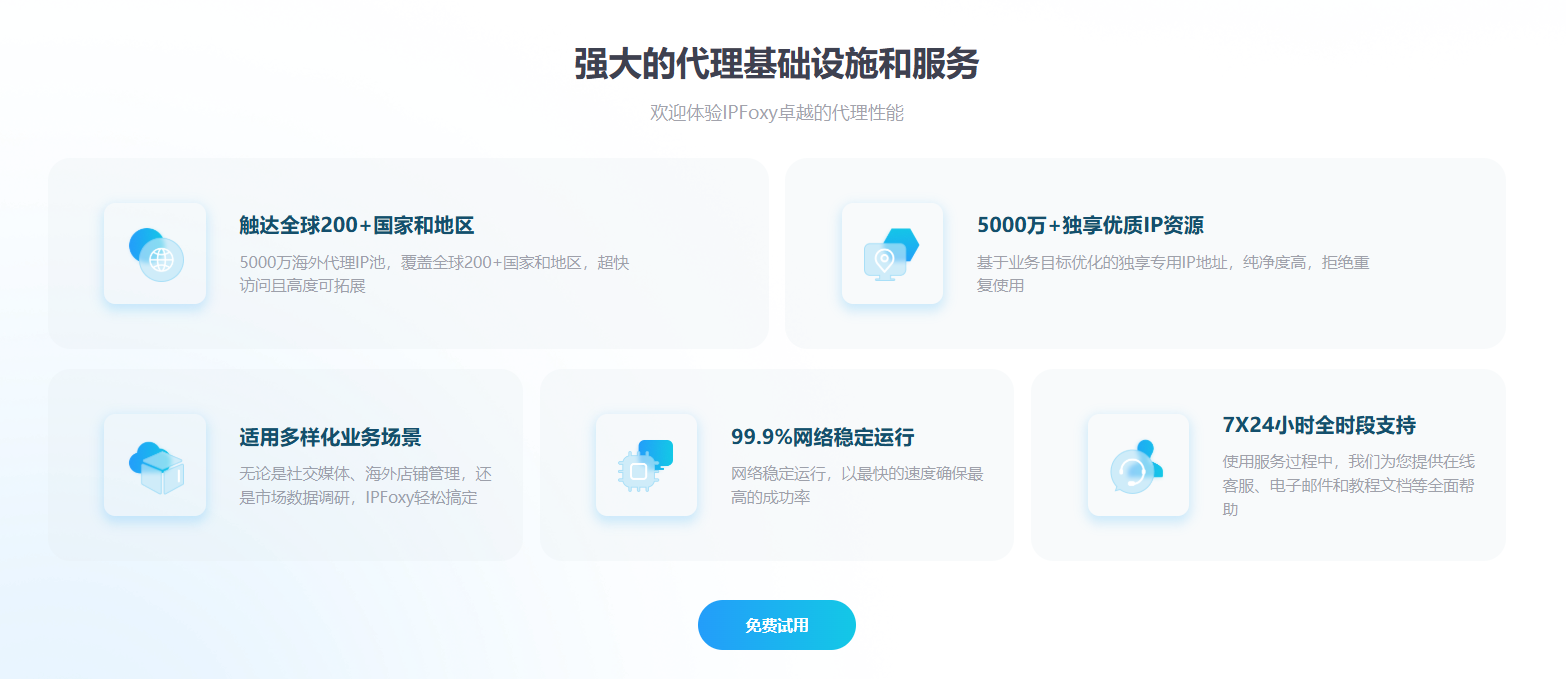Open the 7X24小时全时段支持 heading

1319,425
